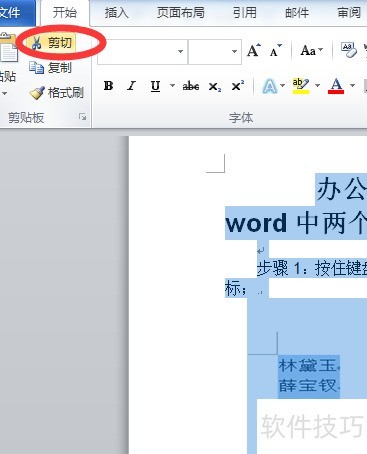Click the heading beginning with word 中两个
This screenshot has height=454, width=367.
296,223
